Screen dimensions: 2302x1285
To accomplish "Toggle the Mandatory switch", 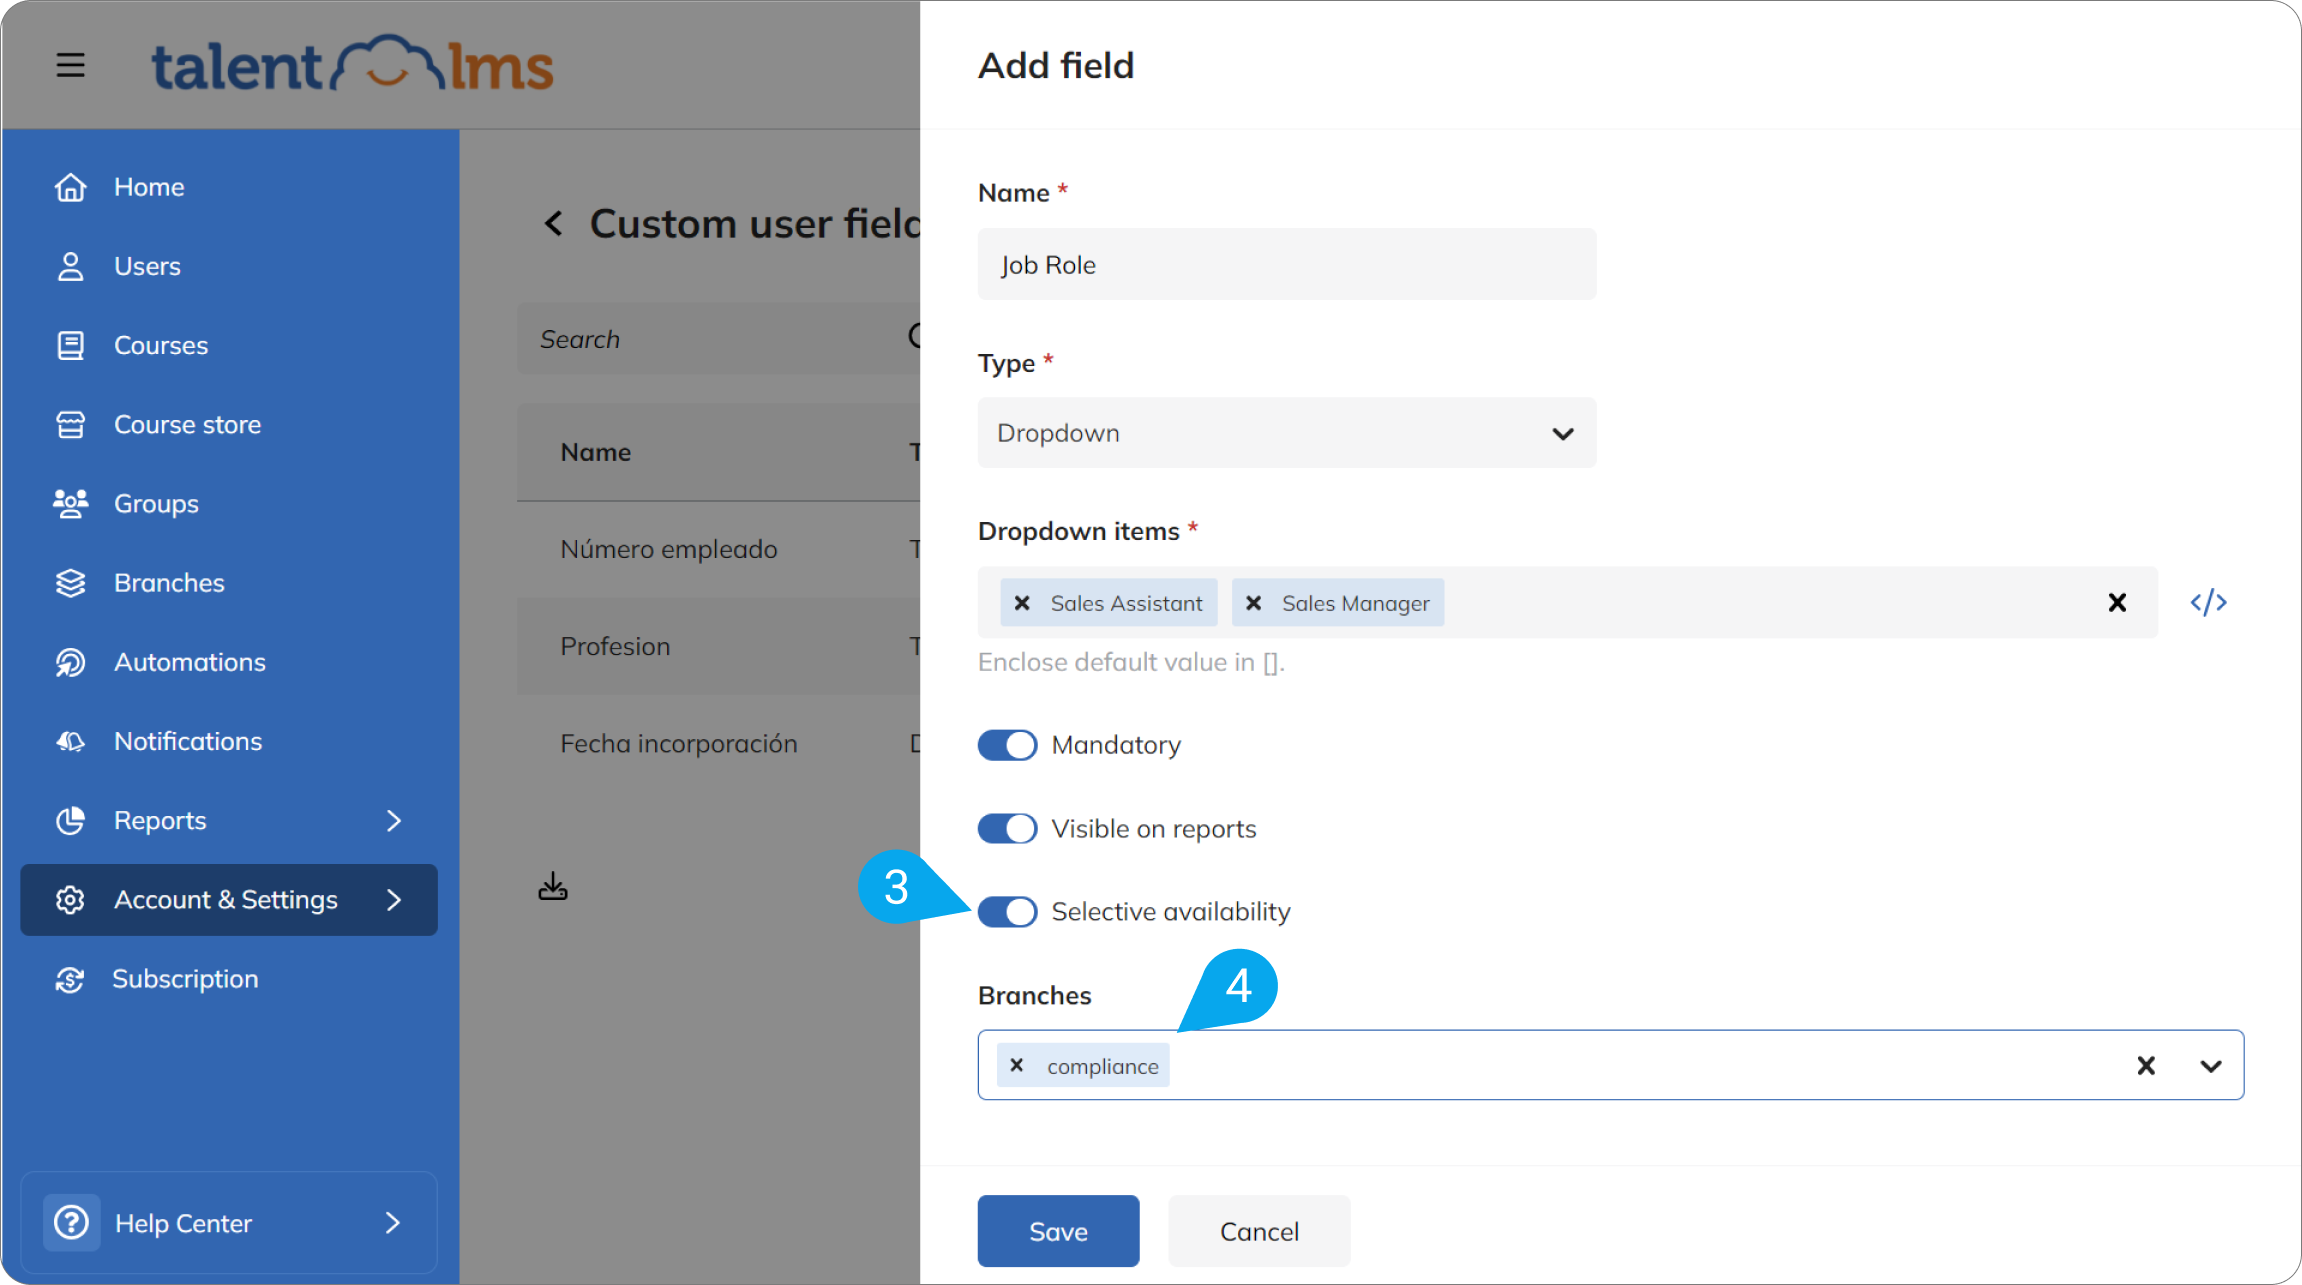I will click(1007, 745).
